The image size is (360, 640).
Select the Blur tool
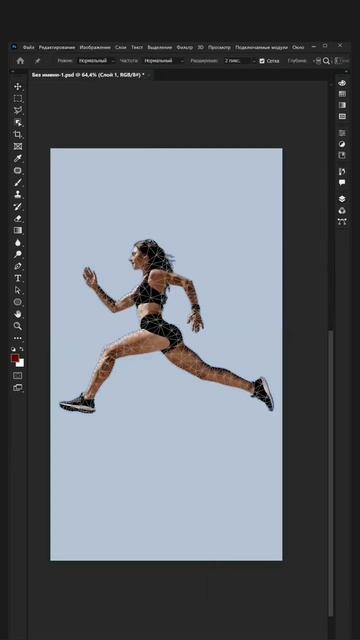(x=18, y=242)
